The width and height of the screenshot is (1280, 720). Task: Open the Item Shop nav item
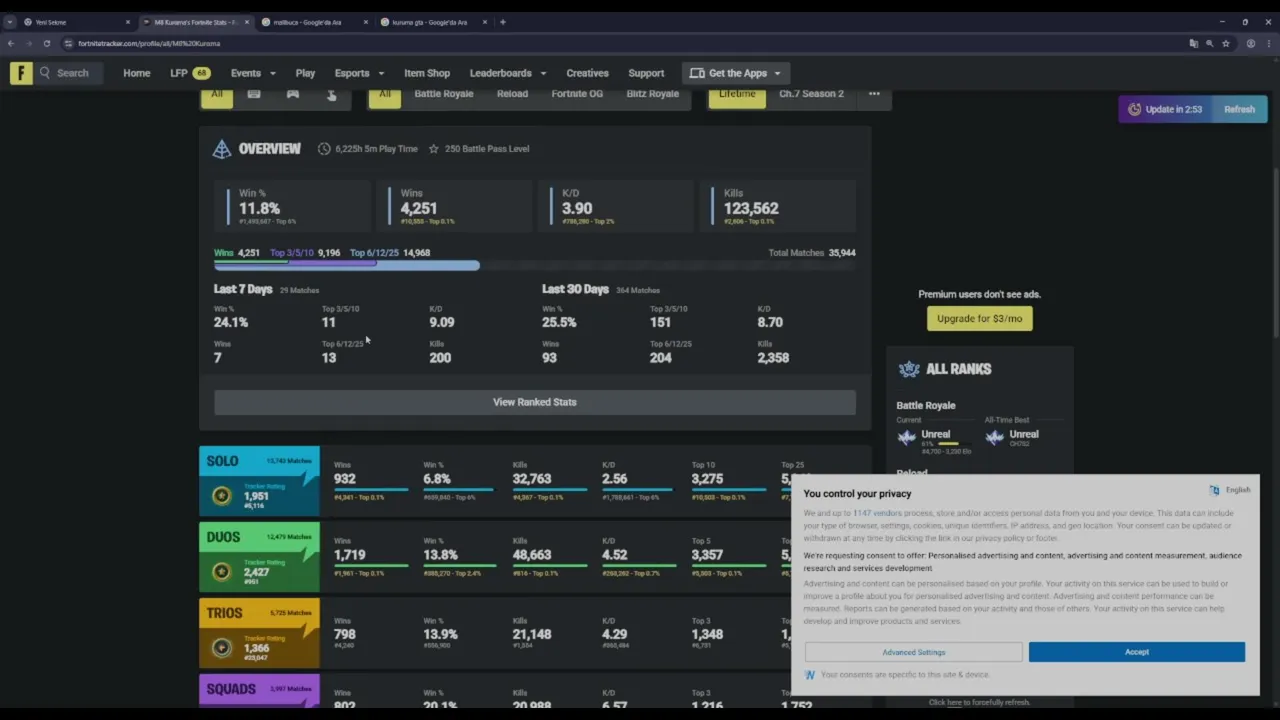pyautogui.click(x=427, y=73)
